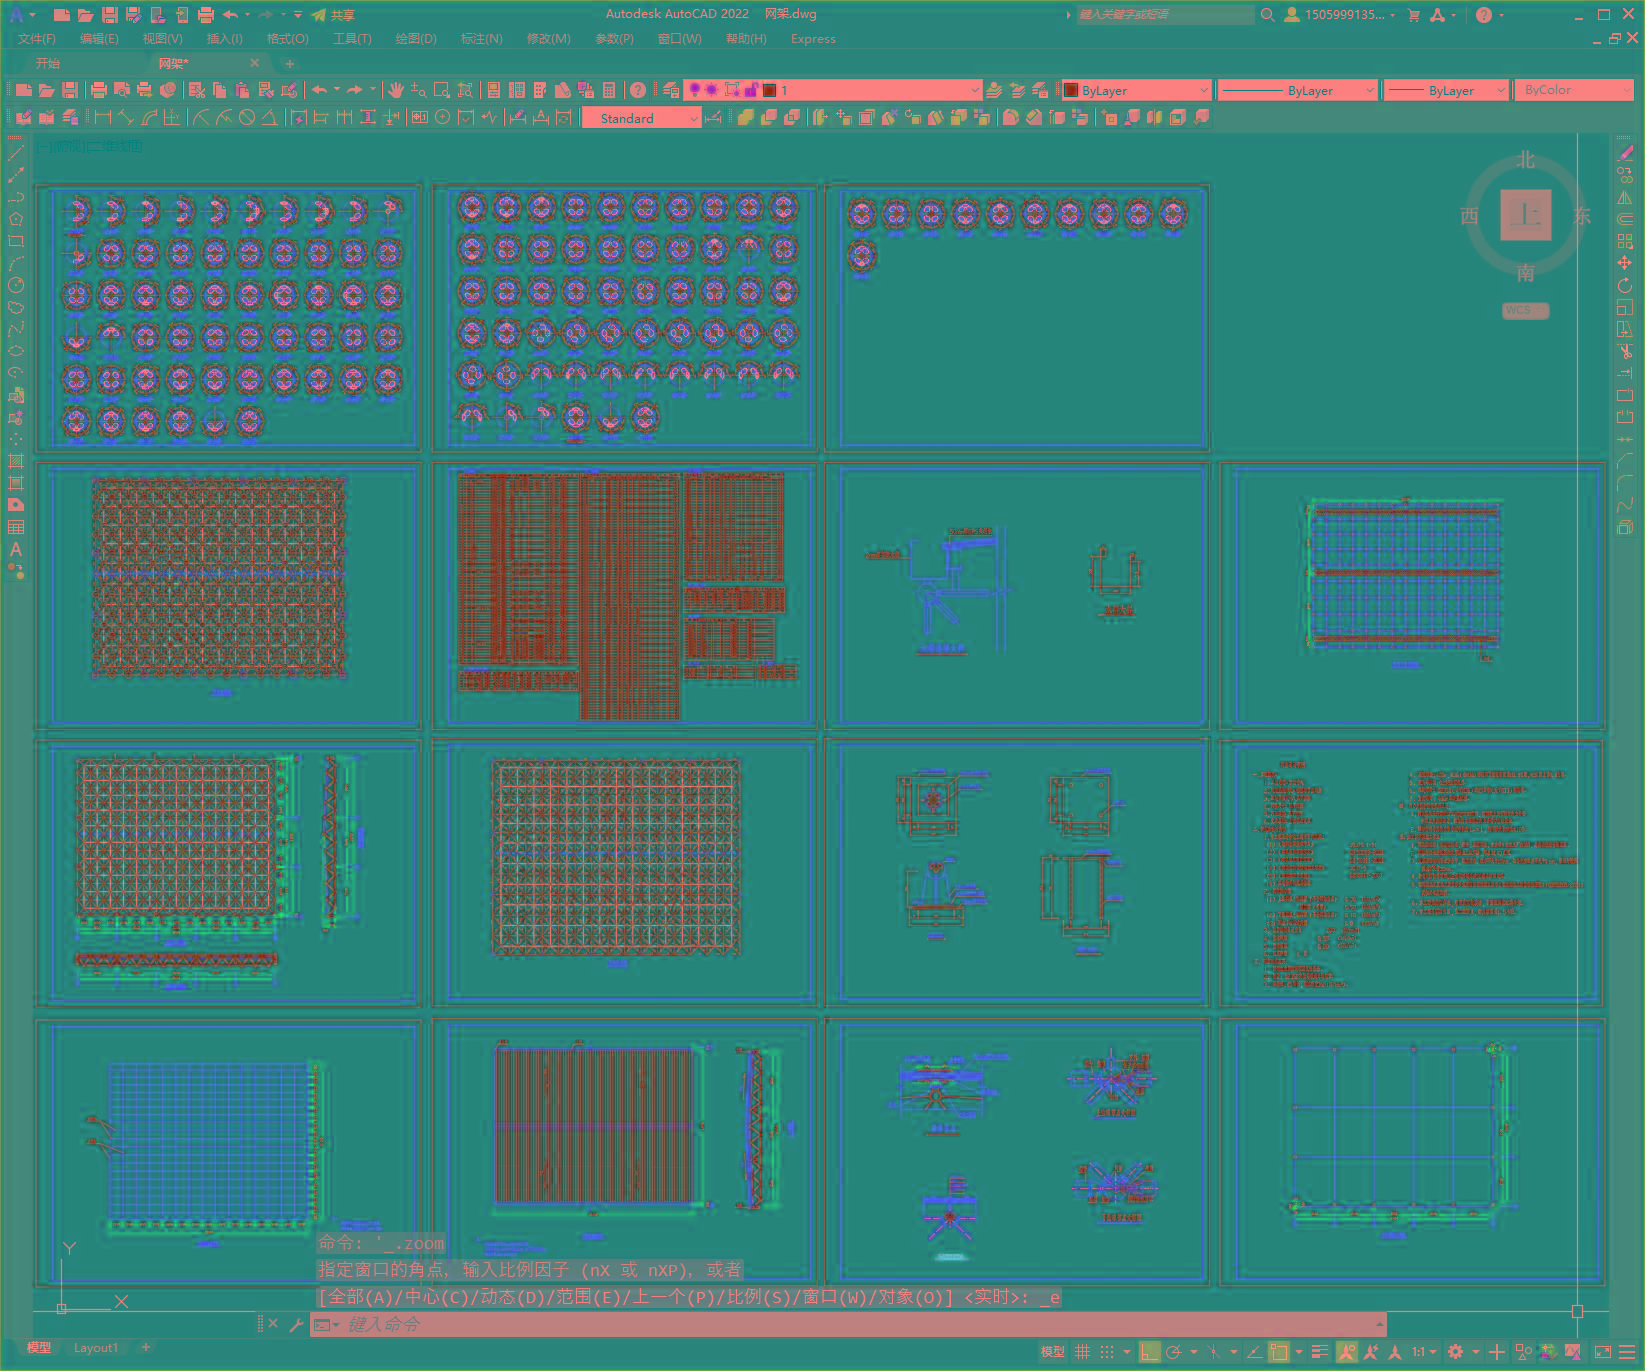Select the Aligned dimension tool
This screenshot has height=1371, width=1645.
pyautogui.click(x=126, y=118)
